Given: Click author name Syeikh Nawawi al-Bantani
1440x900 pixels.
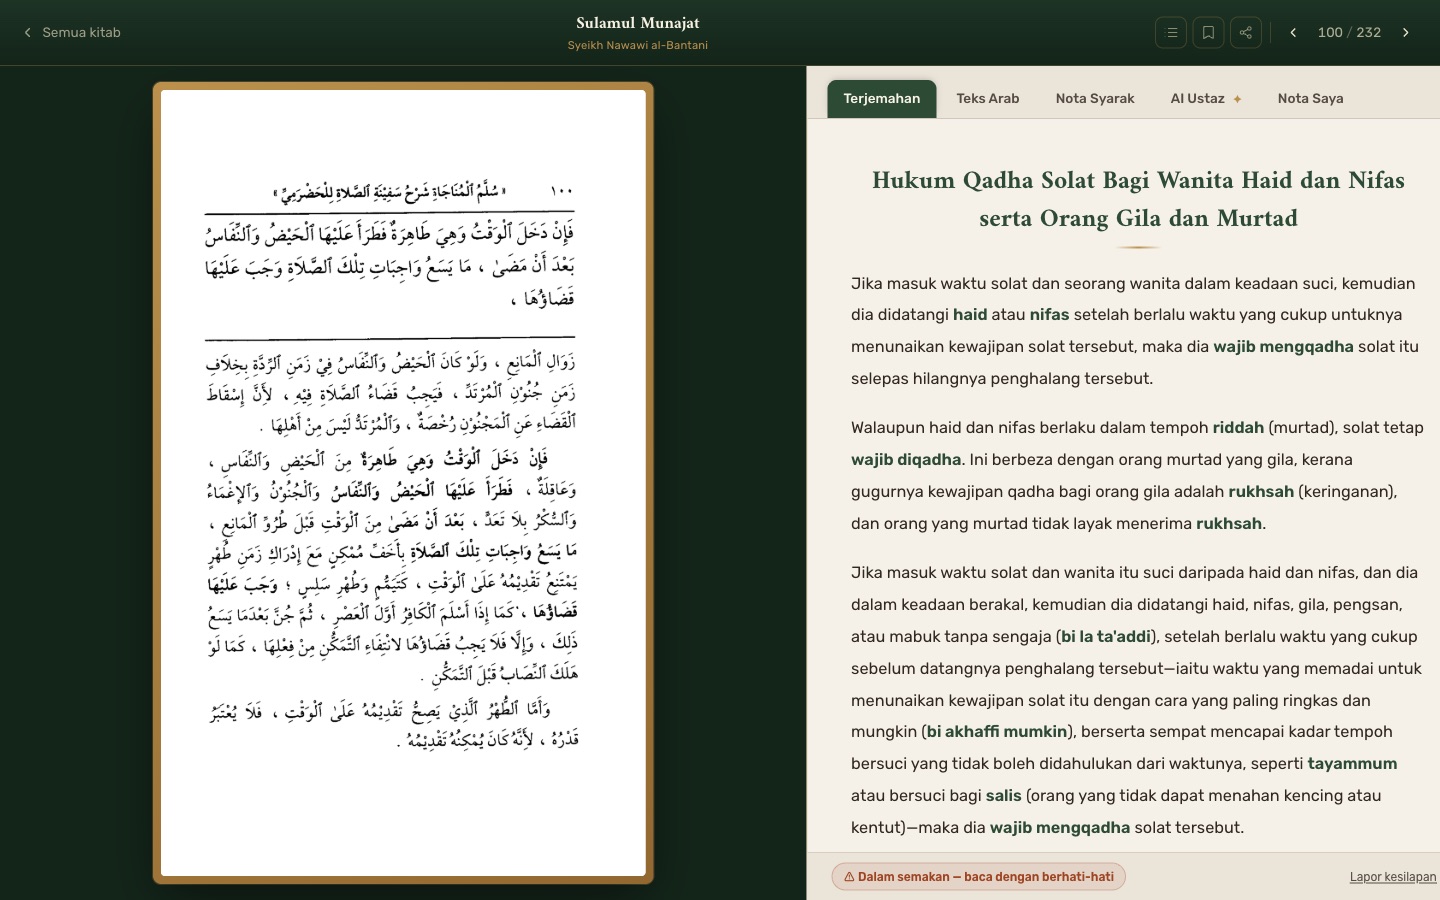Looking at the screenshot, I should pos(638,45).
